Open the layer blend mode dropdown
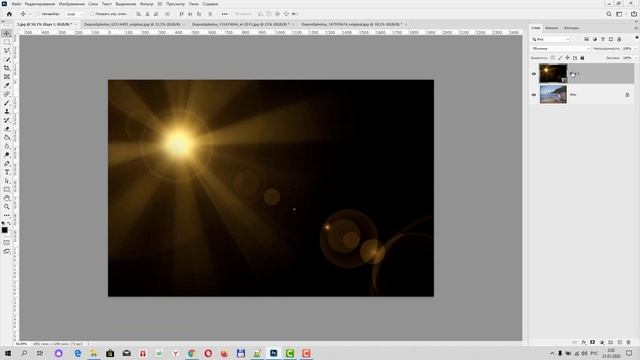640x360 pixels. pyautogui.click(x=561, y=49)
